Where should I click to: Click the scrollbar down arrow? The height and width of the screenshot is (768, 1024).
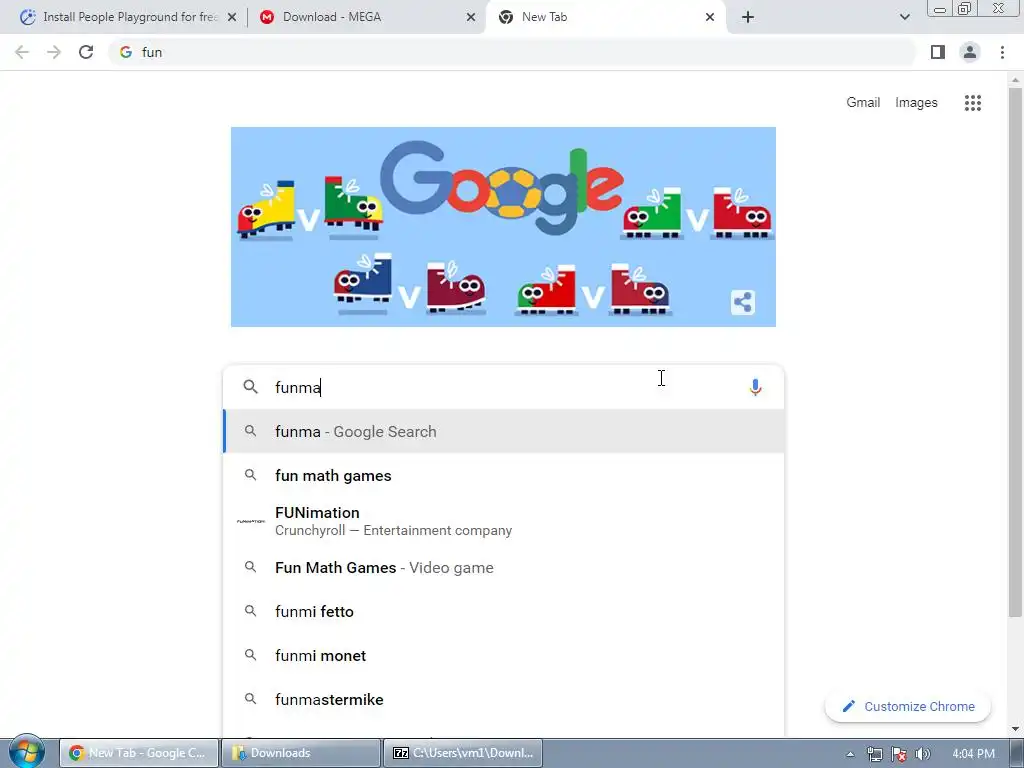point(1015,729)
